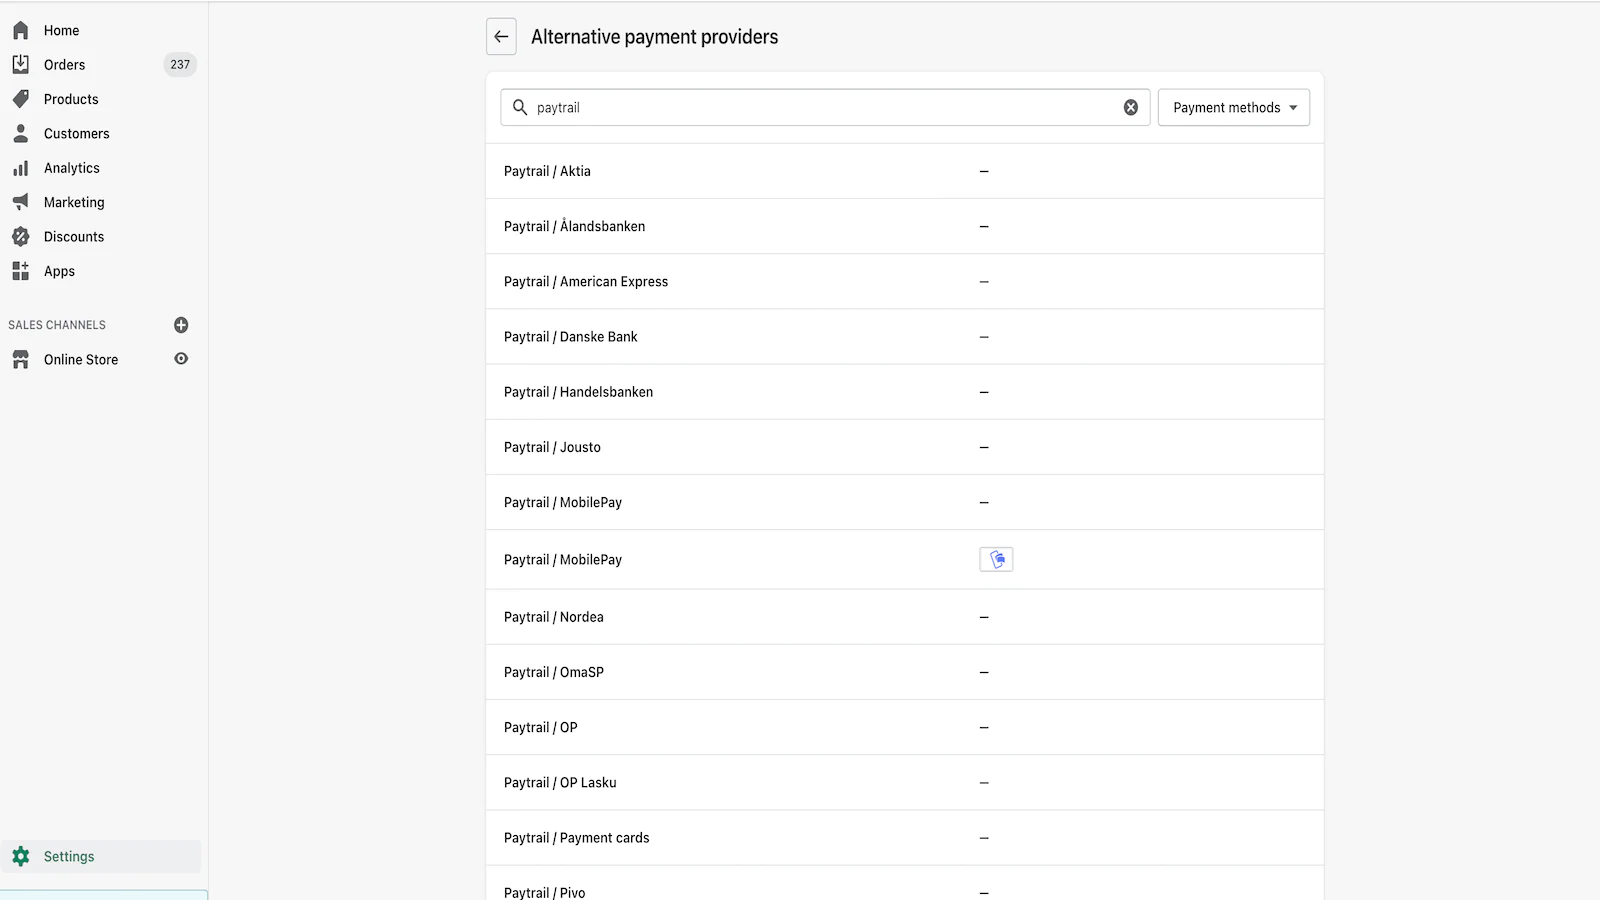The height and width of the screenshot is (900, 1600).
Task: Click the Alternative payment providers title
Action: [x=654, y=37]
